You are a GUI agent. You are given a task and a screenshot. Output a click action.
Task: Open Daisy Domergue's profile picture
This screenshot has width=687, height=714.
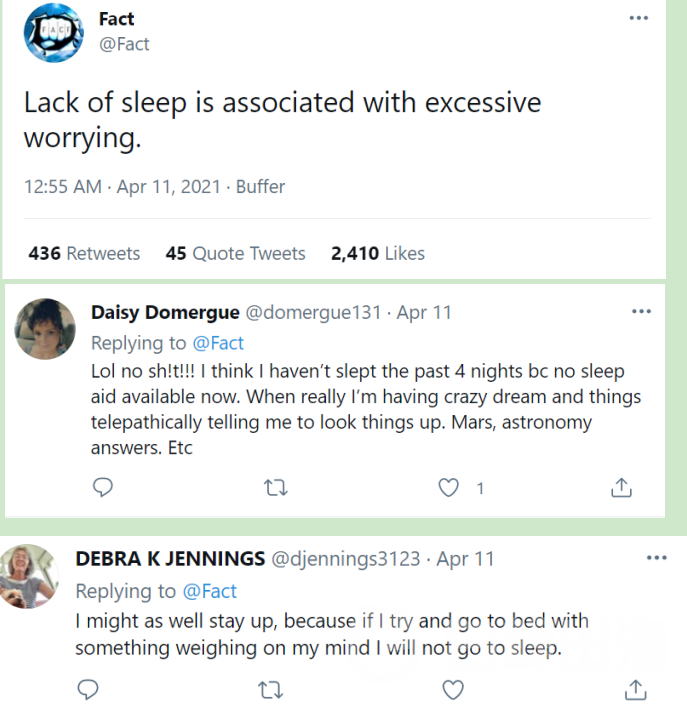click(x=46, y=328)
